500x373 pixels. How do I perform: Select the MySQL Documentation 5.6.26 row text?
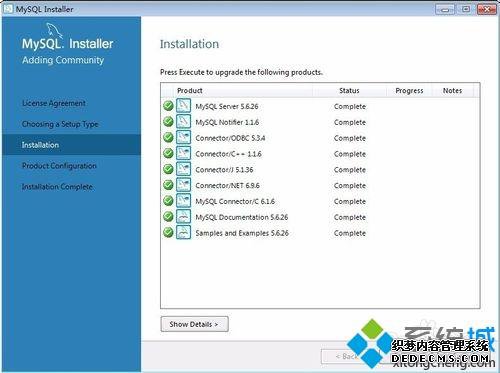point(242,217)
